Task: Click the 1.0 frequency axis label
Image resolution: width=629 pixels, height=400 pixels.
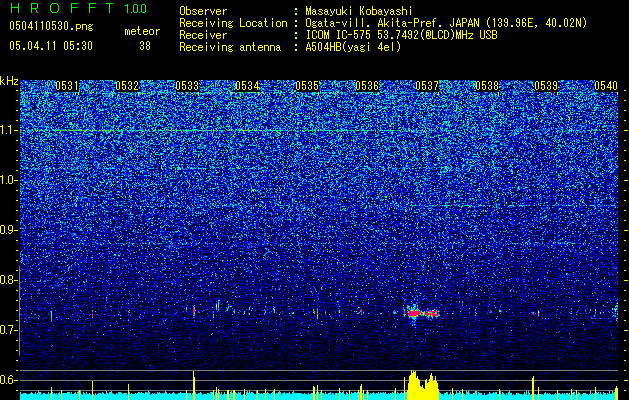Action: click(9, 180)
